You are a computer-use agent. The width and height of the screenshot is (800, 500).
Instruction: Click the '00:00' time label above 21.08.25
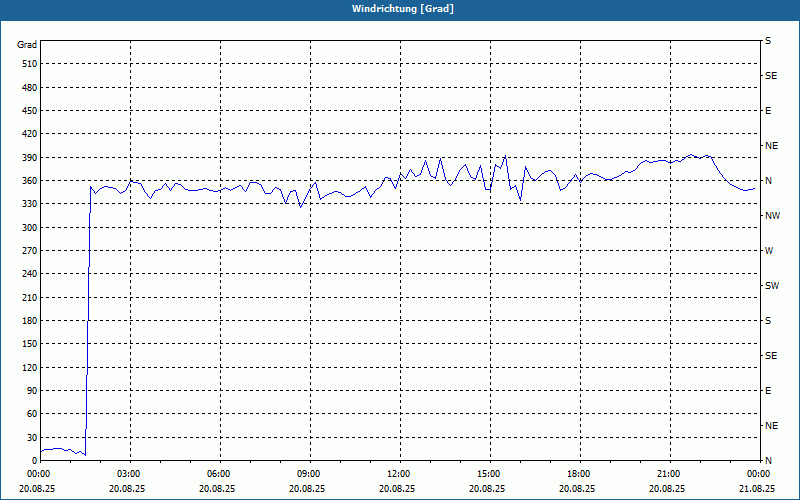757,474
